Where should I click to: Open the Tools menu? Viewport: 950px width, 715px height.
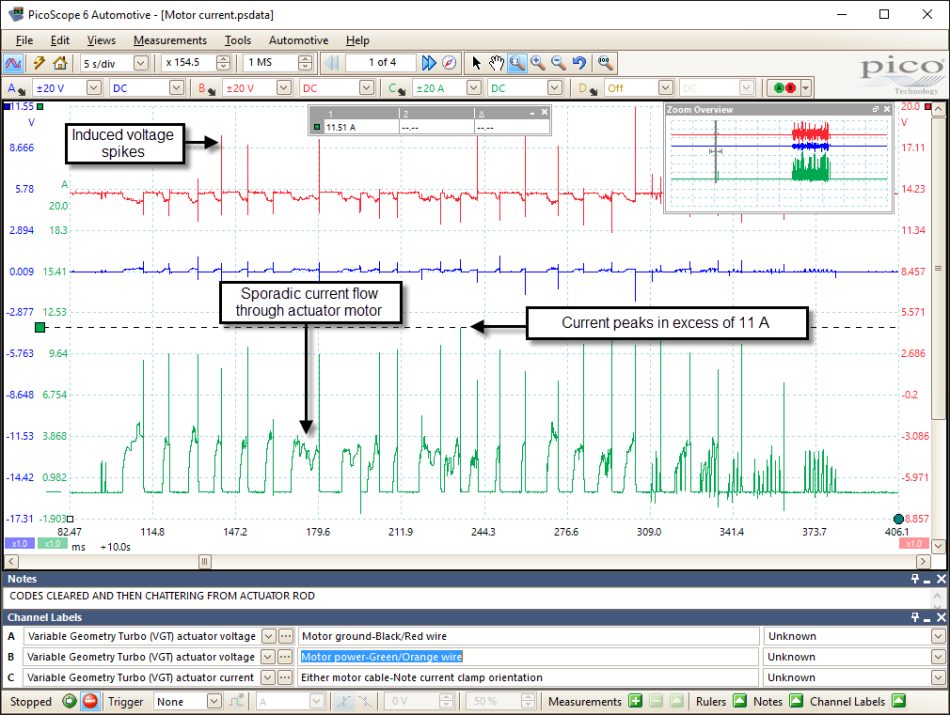point(238,40)
